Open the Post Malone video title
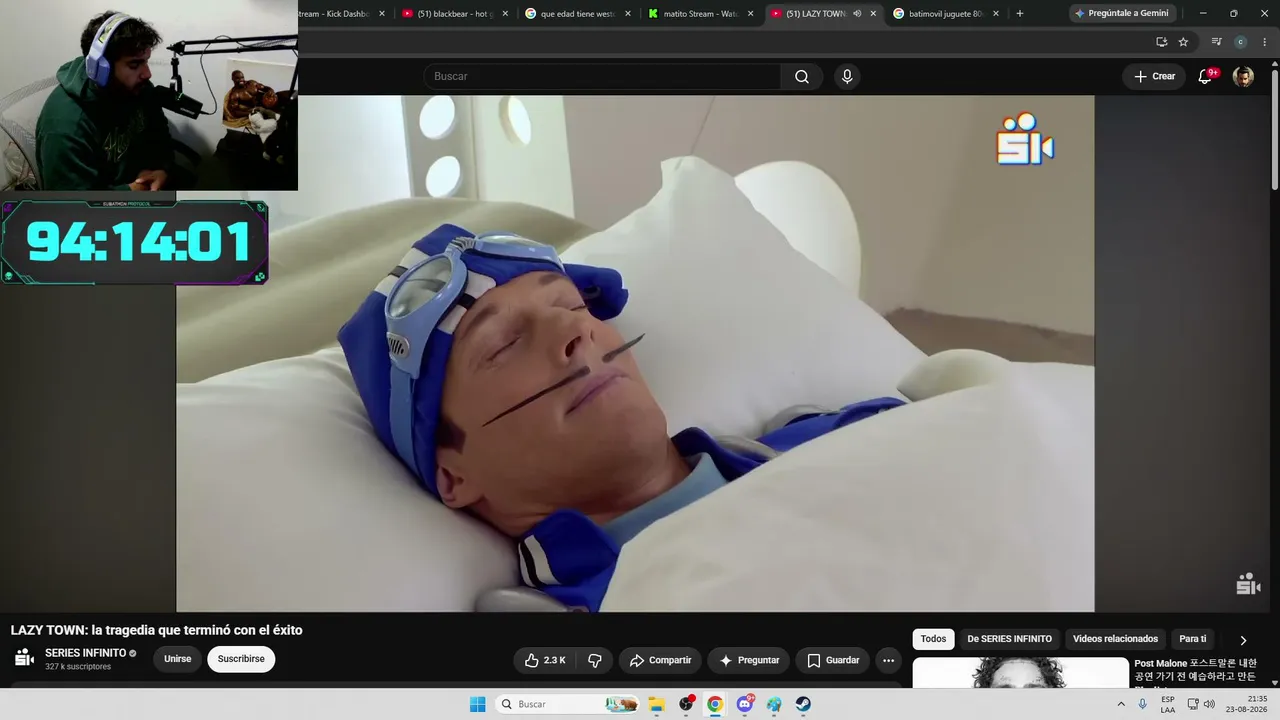1280x720 pixels. pyautogui.click(x=1196, y=671)
